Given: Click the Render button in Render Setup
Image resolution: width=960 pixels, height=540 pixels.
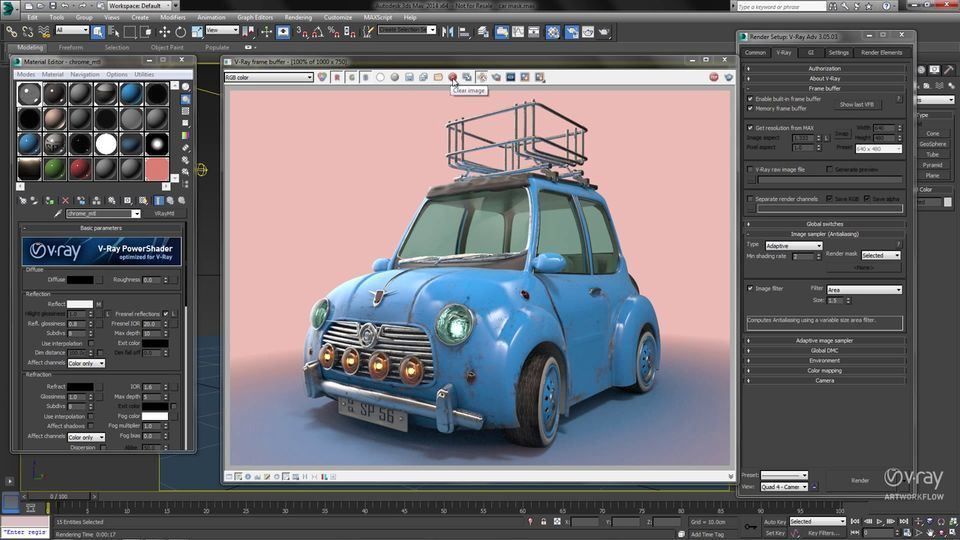Looking at the screenshot, I should tap(859, 480).
